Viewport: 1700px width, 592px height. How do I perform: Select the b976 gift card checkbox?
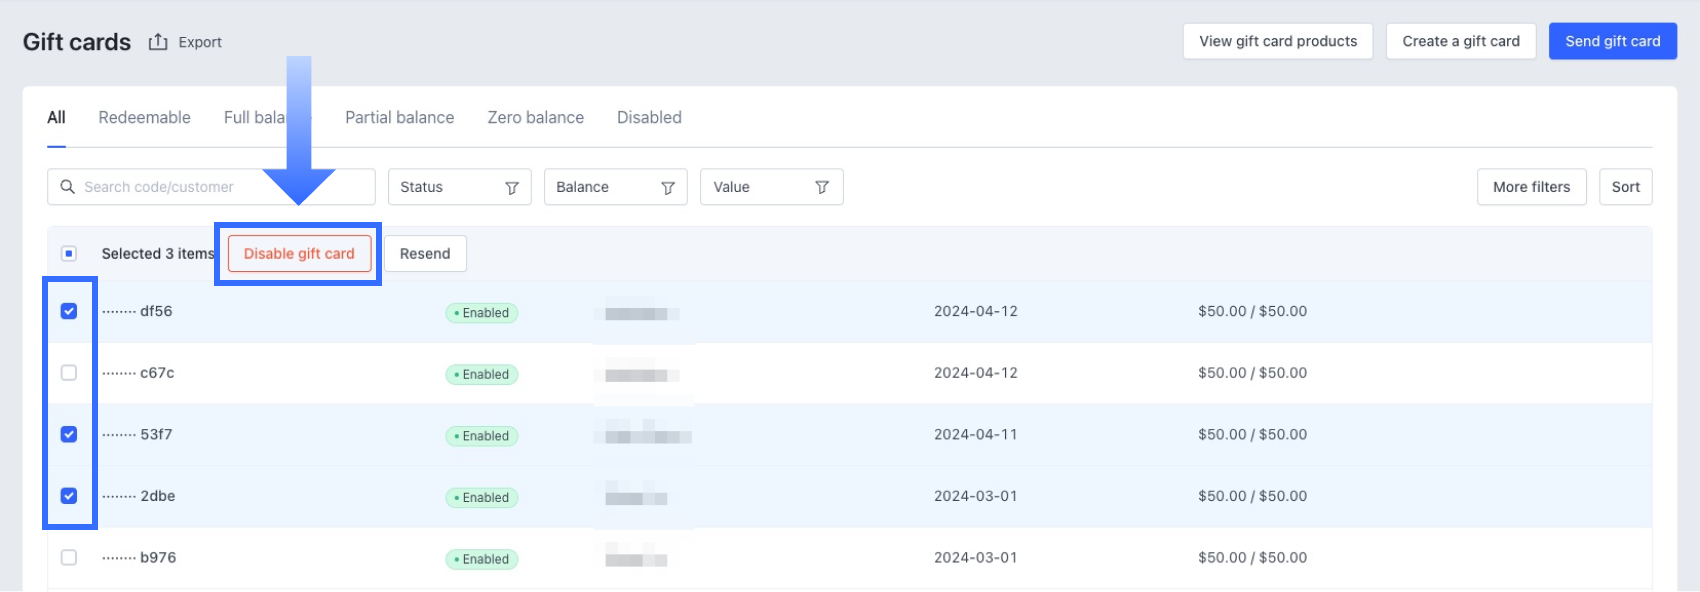[69, 558]
